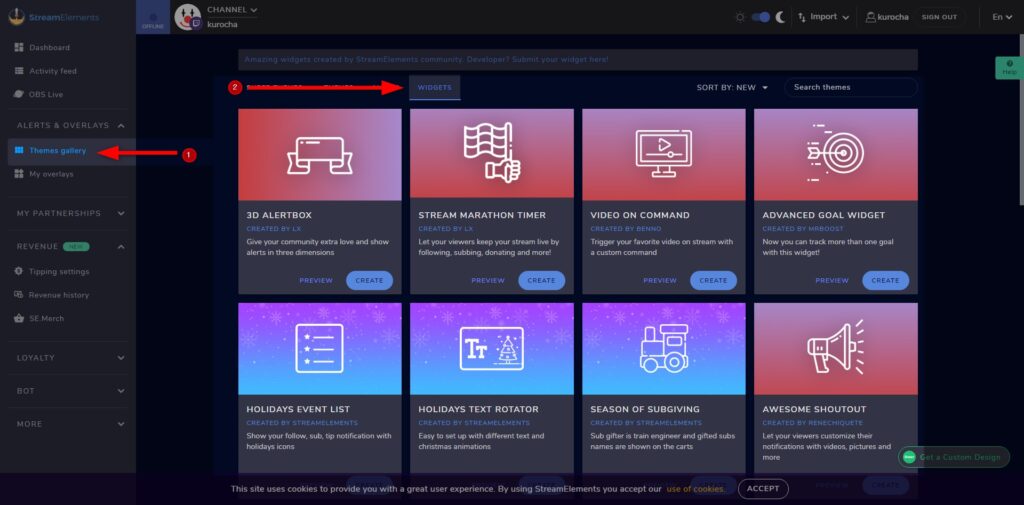Click the HOLIDAYS TEXT ROTATOR title
This screenshot has width=1024, height=505.
pos(479,410)
